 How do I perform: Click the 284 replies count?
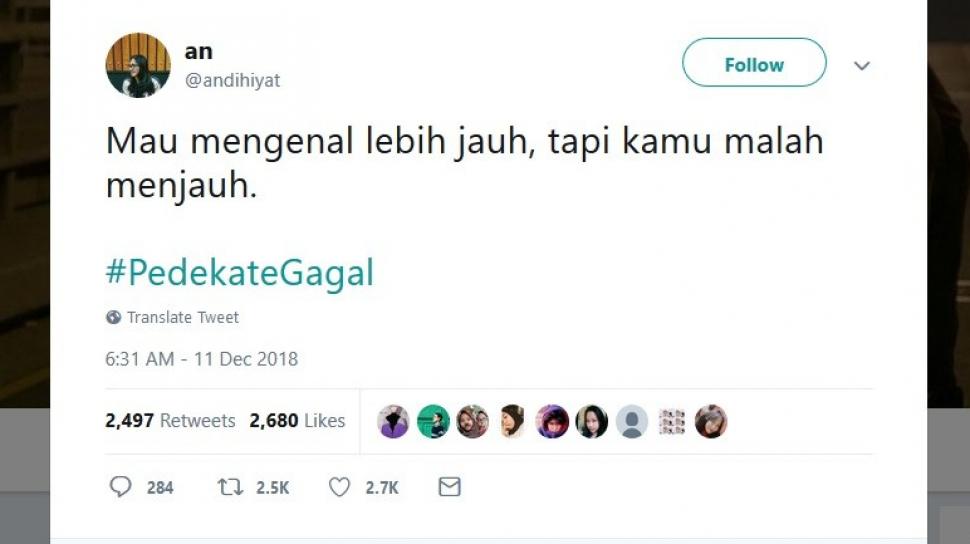(x=160, y=488)
